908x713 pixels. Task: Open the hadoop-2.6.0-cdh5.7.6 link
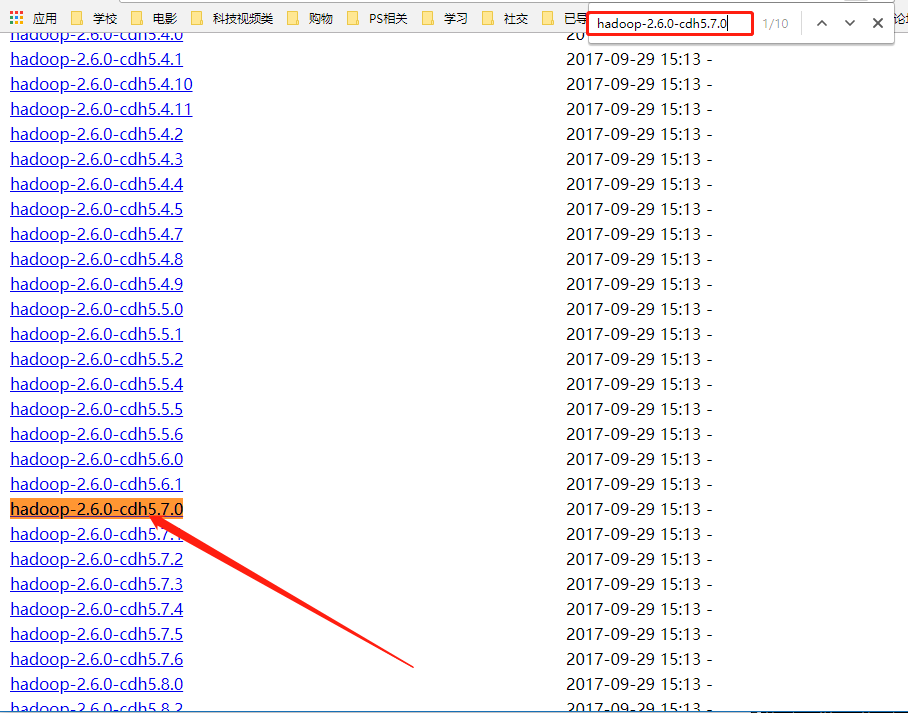(x=96, y=659)
